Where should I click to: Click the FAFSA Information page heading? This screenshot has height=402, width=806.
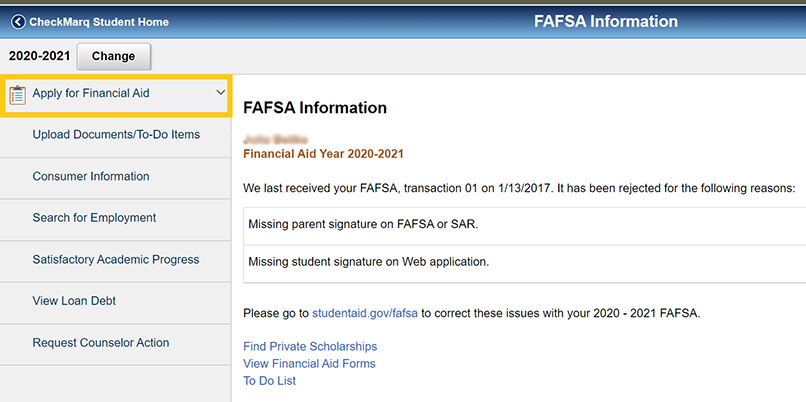coord(315,108)
